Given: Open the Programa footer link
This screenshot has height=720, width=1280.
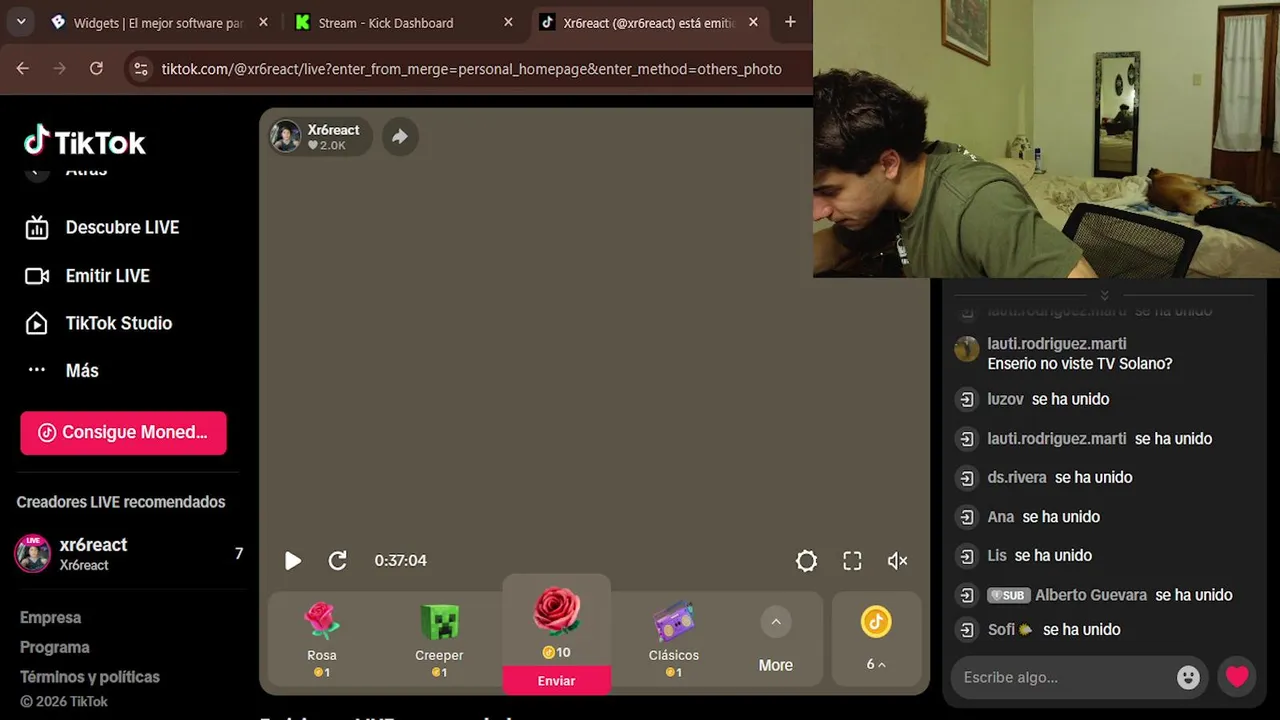Looking at the screenshot, I should (55, 647).
